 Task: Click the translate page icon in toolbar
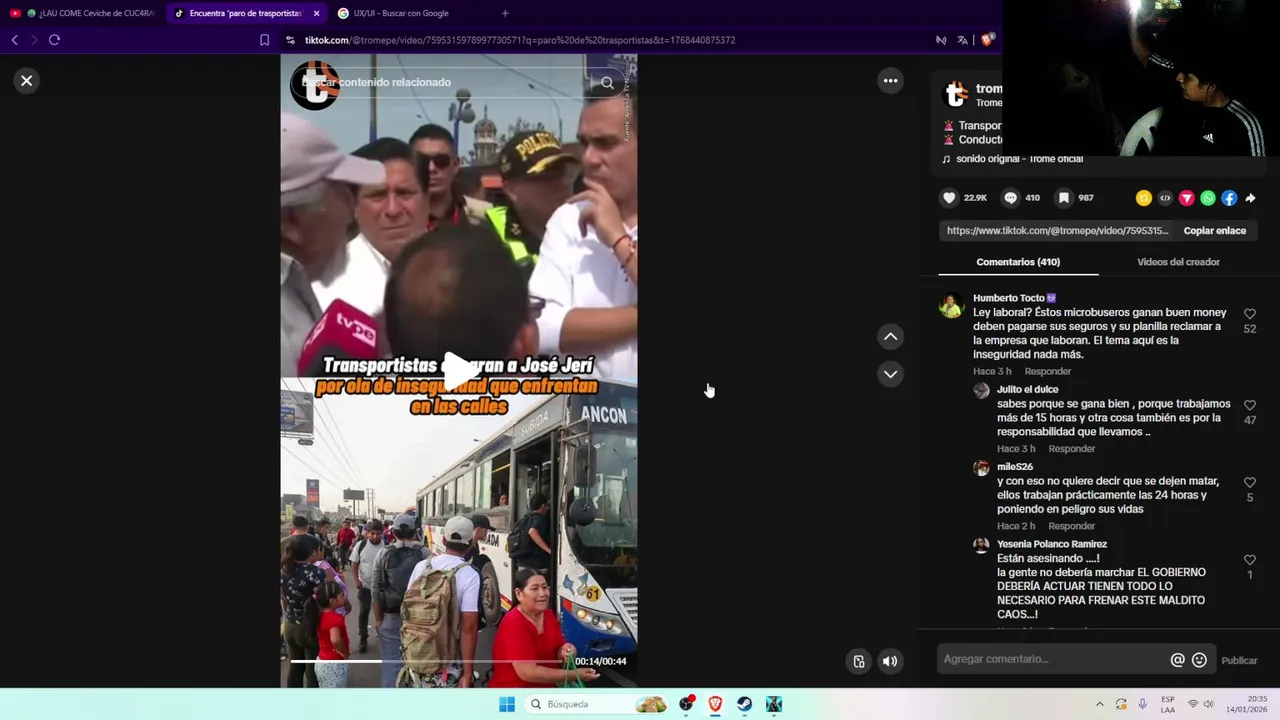click(962, 40)
